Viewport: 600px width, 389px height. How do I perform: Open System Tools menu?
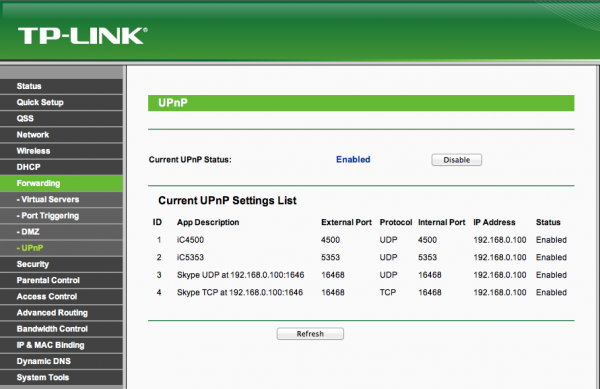[x=61, y=378]
